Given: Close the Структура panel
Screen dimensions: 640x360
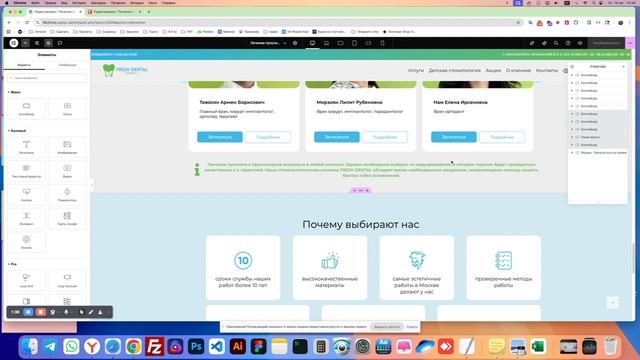Looking at the screenshot, I should (623, 66).
